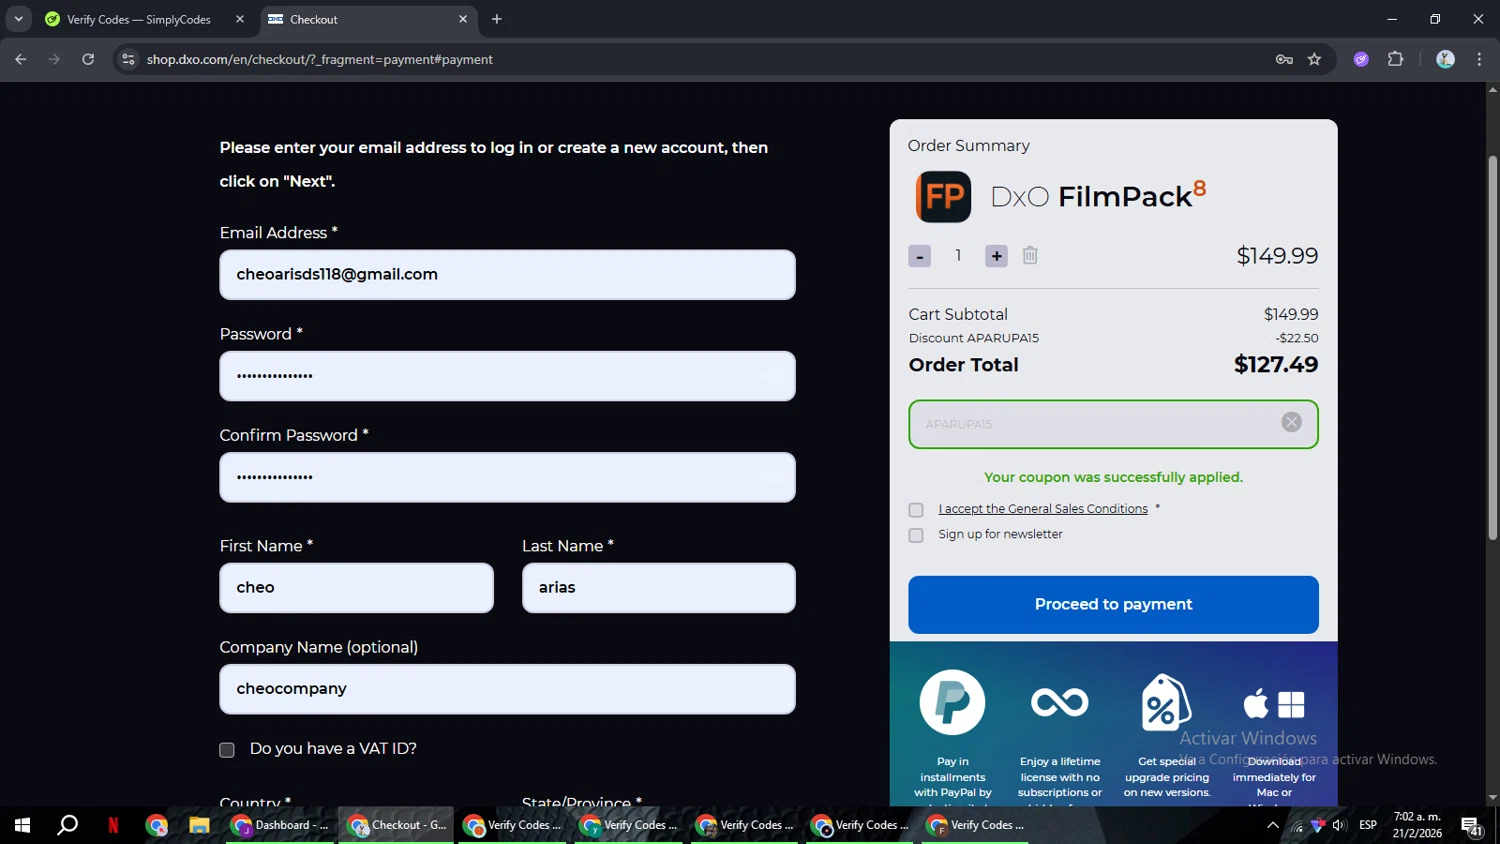Close the Checkout tab
This screenshot has height=844, width=1500.
(x=463, y=19)
